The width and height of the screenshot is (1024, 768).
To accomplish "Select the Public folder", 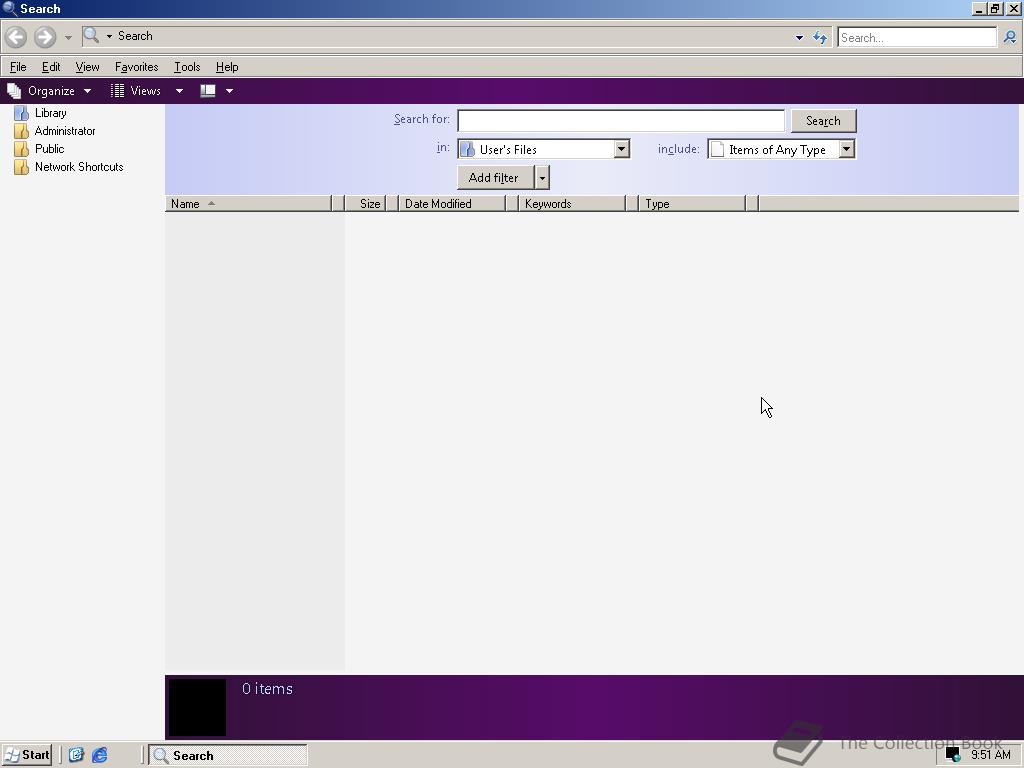I will (49, 149).
